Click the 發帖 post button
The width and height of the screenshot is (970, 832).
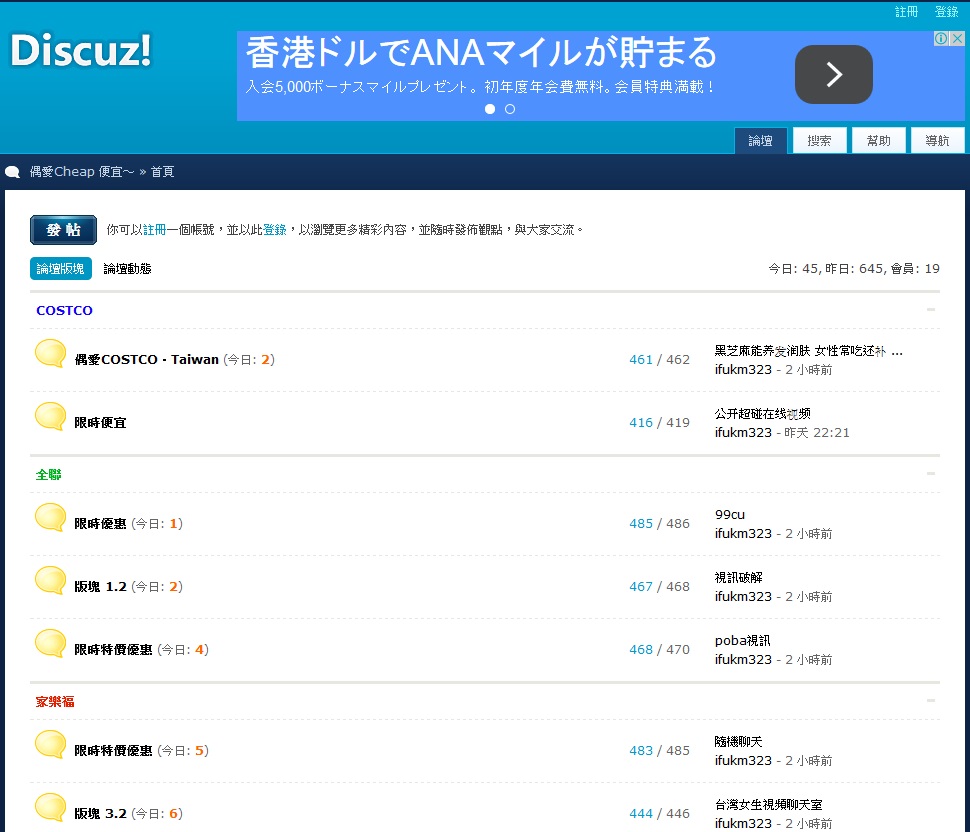tap(63, 230)
